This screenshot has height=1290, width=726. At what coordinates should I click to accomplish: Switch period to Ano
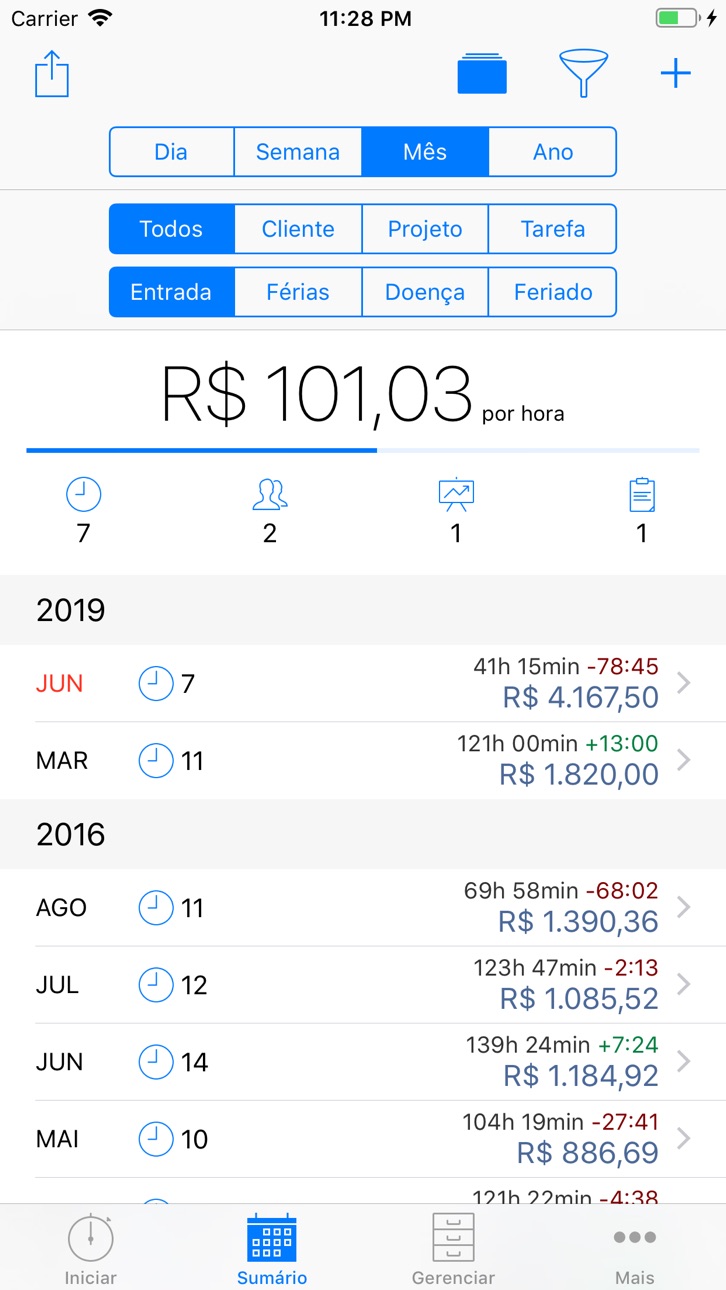553,152
